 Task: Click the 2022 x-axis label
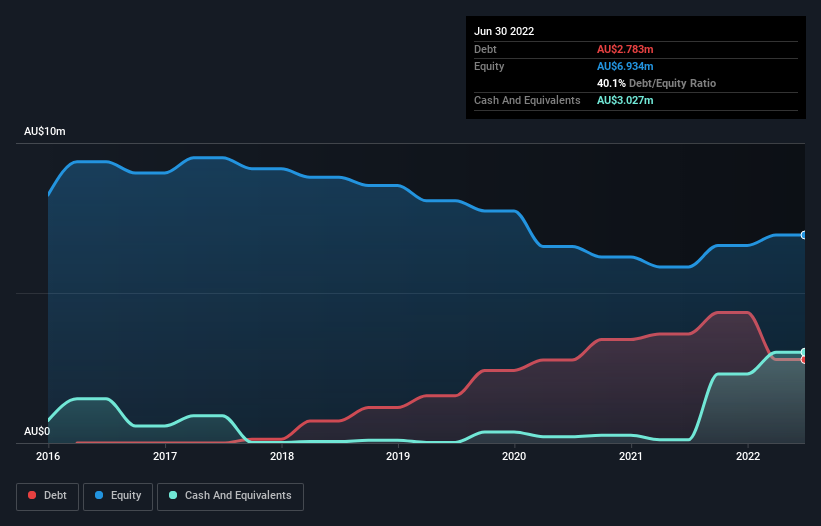click(748, 456)
